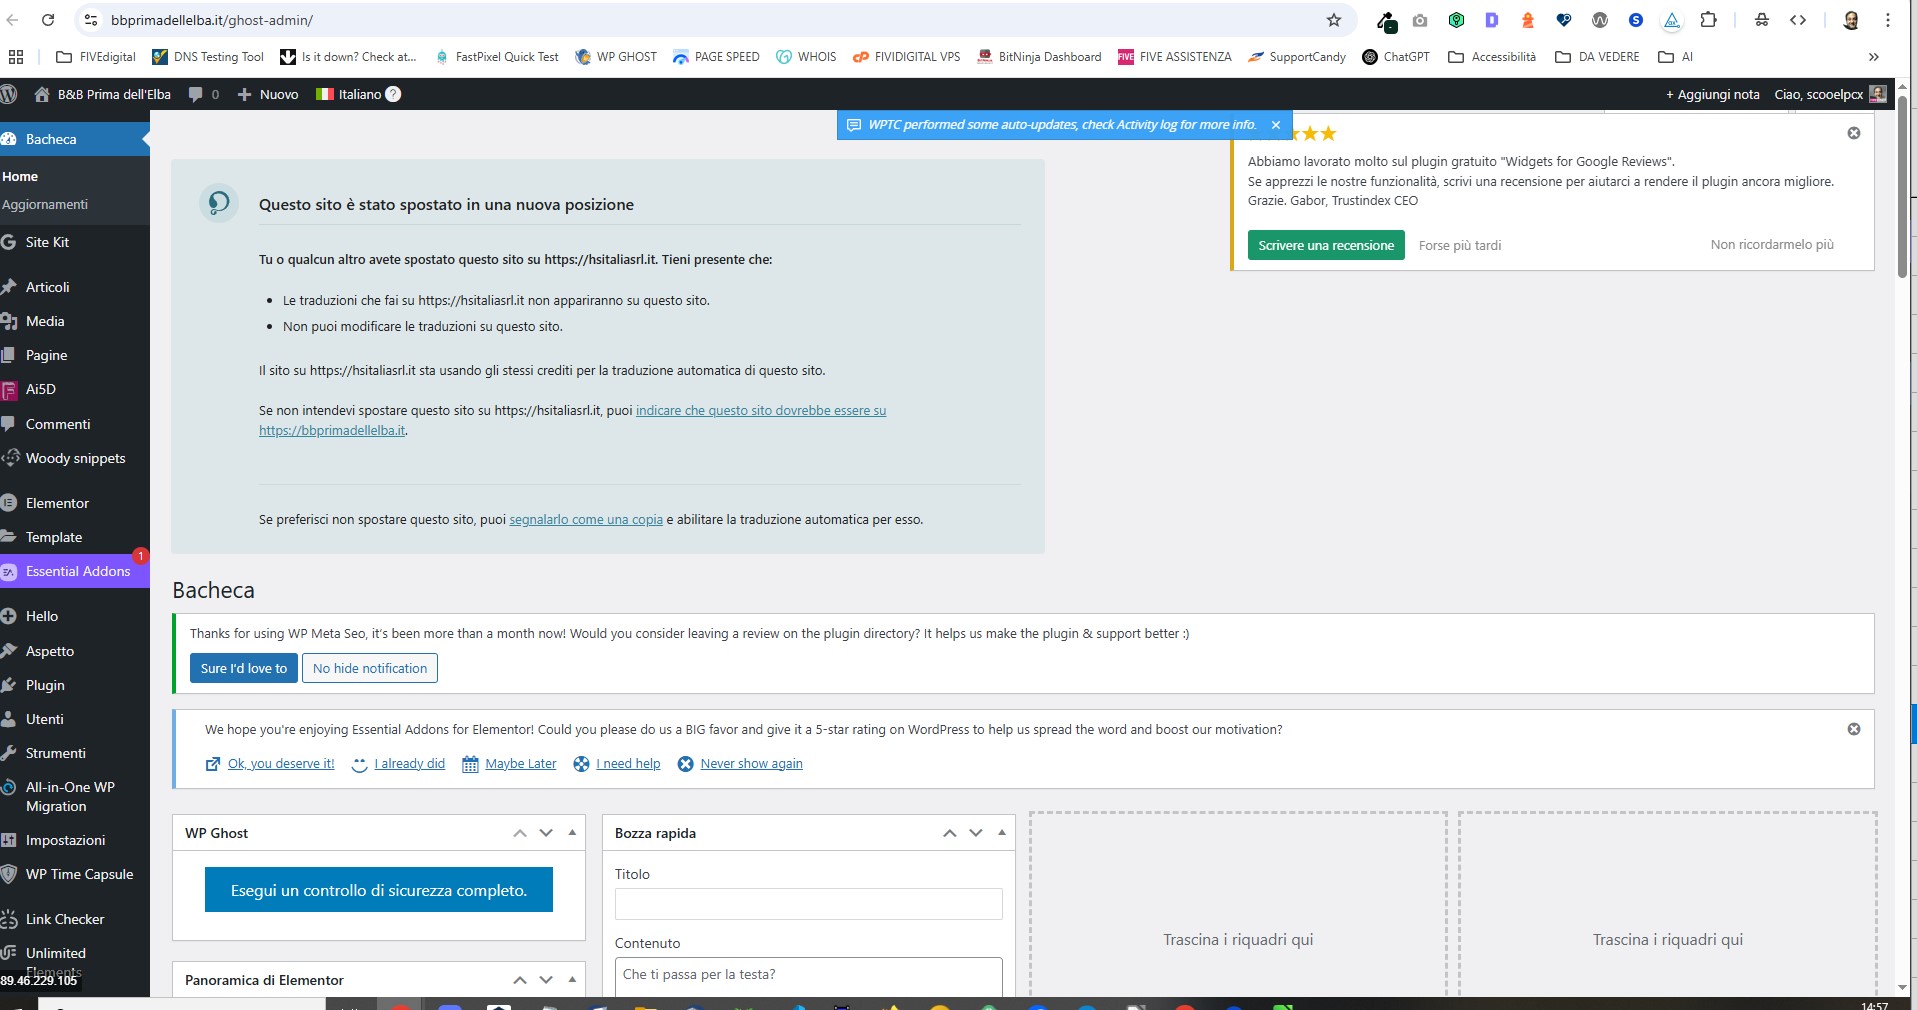The height and width of the screenshot is (1010, 1917).
Task: Click the WordPress logo in admin bar
Action: pyautogui.click(x=9, y=94)
